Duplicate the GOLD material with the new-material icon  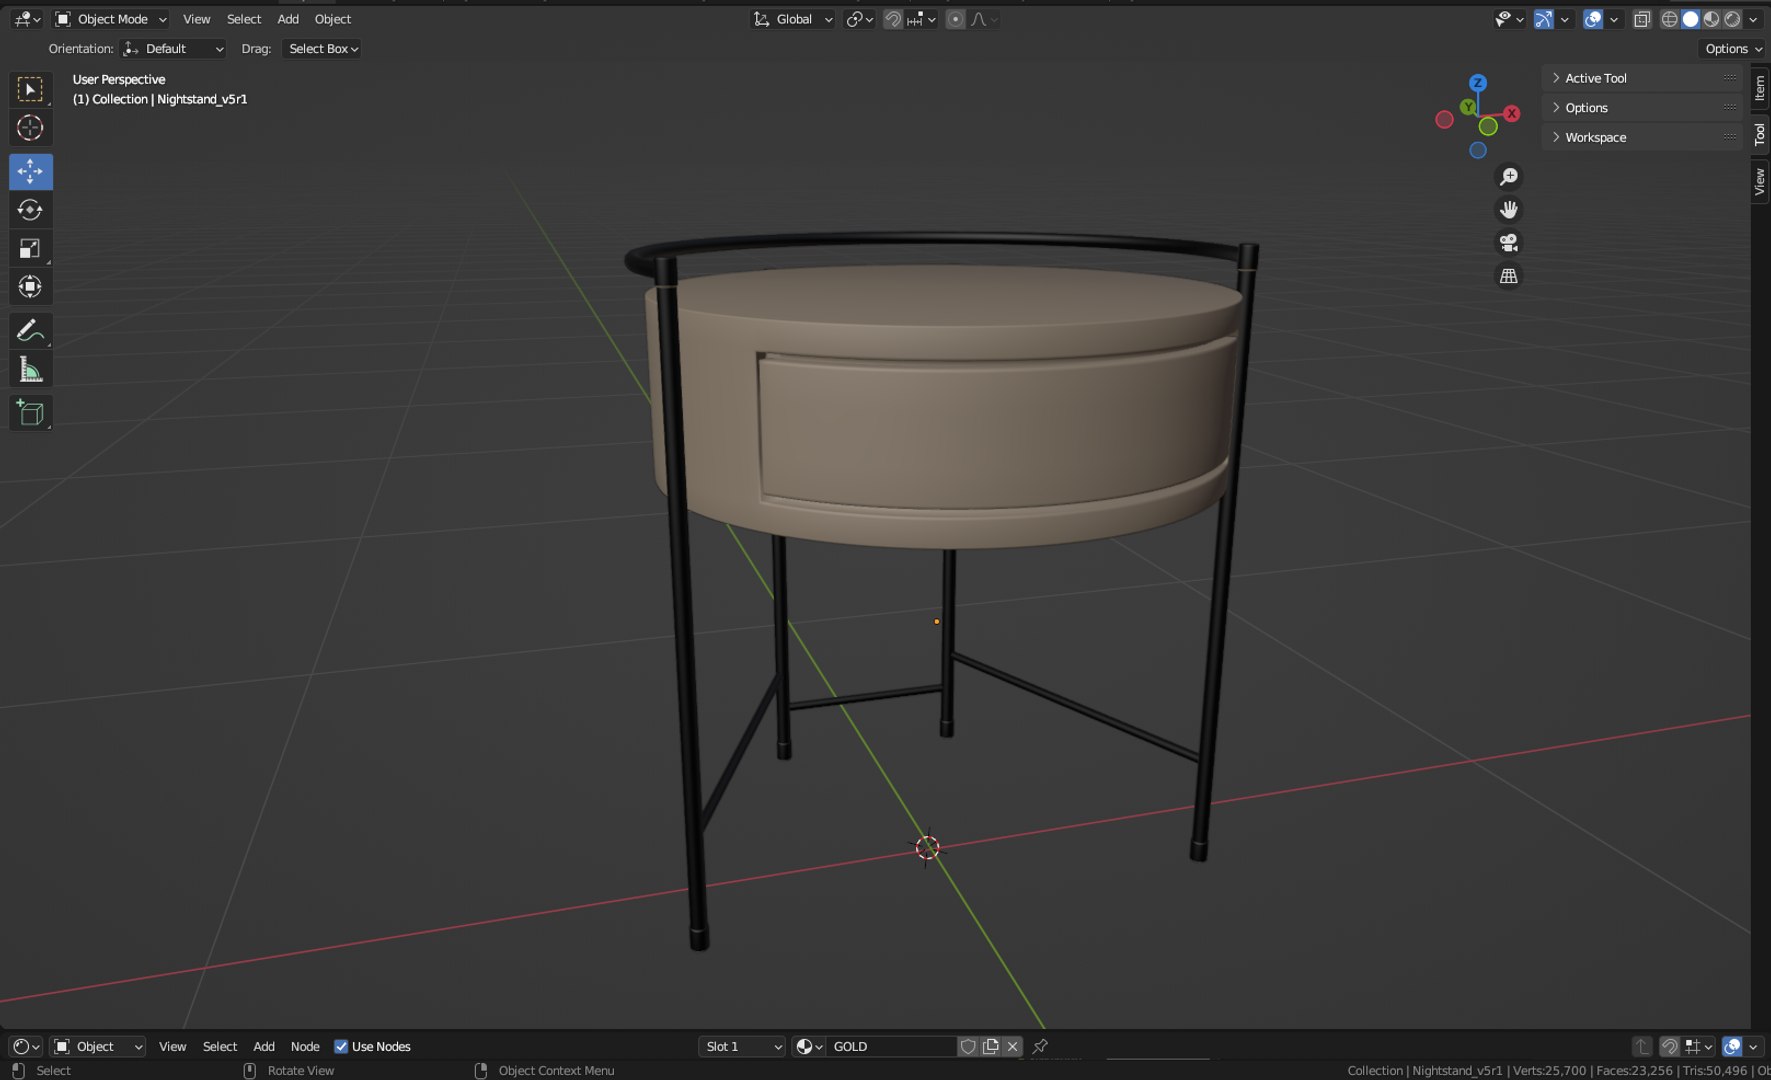tap(991, 1046)
